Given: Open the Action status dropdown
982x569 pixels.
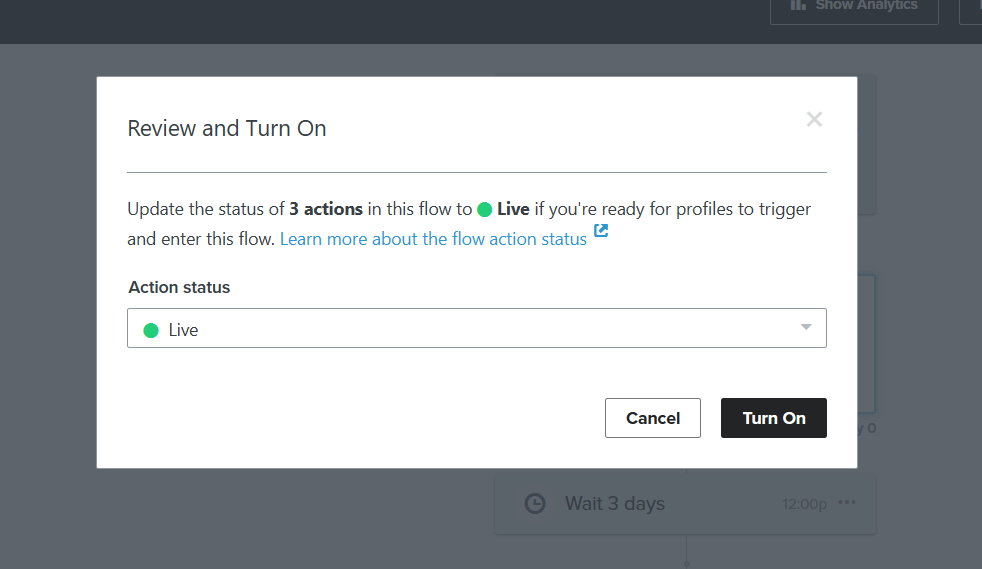Looking at the screenshot, I should click(477, 328).
